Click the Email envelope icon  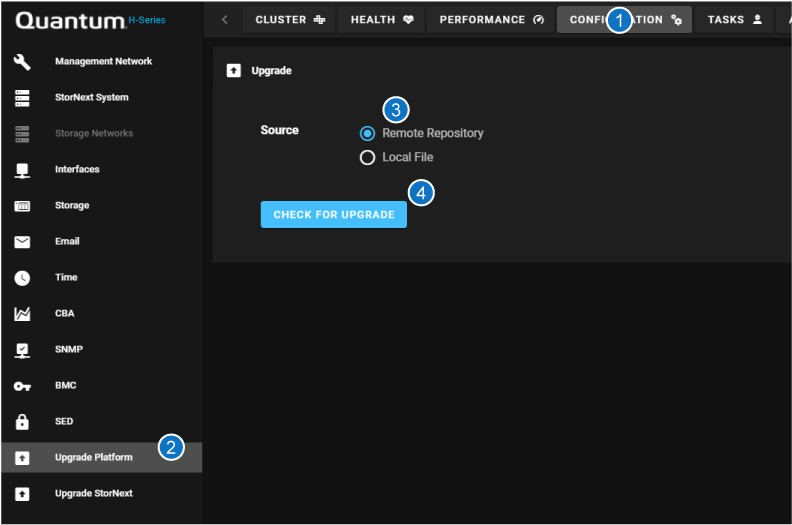(22, 242)
